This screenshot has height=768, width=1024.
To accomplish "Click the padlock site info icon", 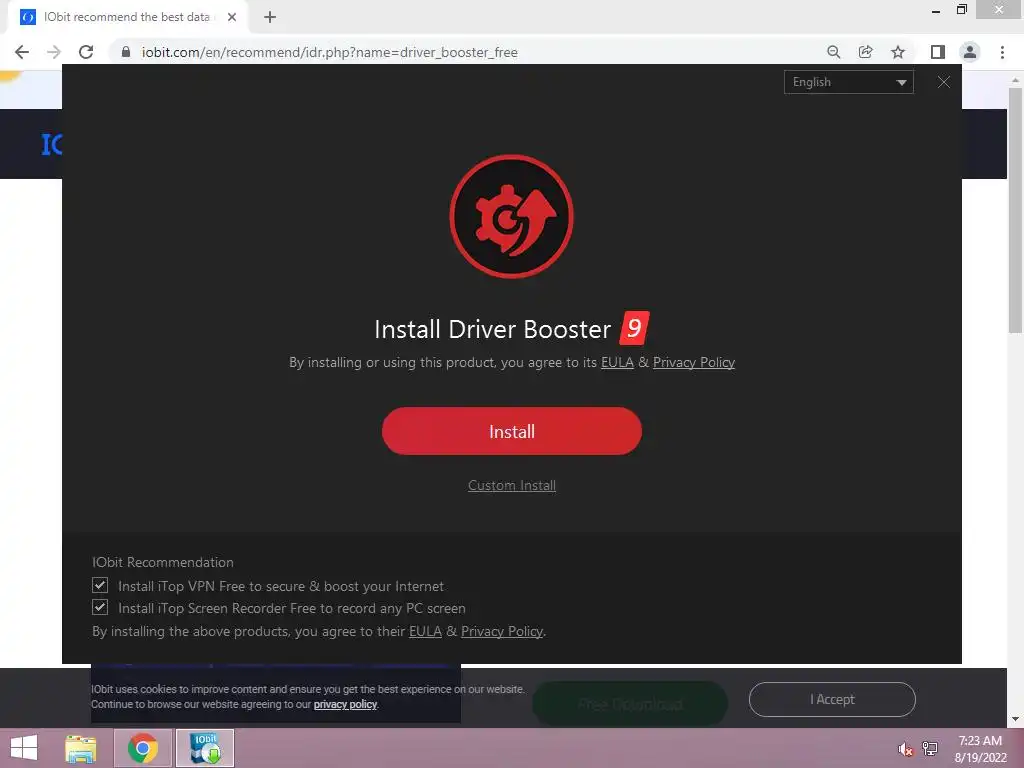I will [126, 52].
